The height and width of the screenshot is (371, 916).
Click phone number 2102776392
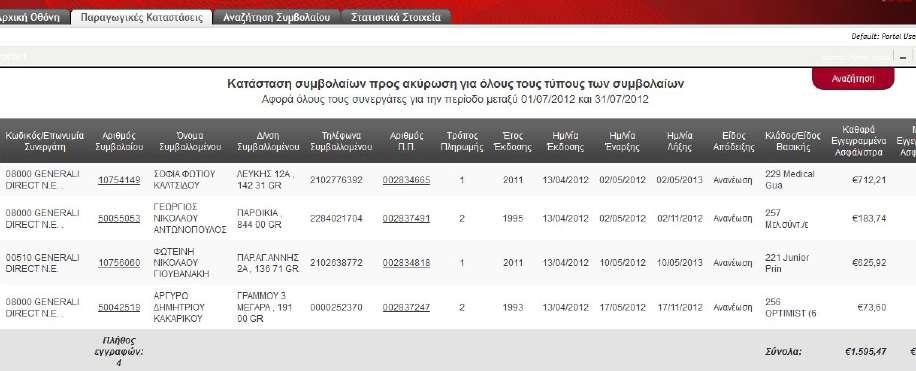pyautogui.click(x=336, y=180)
